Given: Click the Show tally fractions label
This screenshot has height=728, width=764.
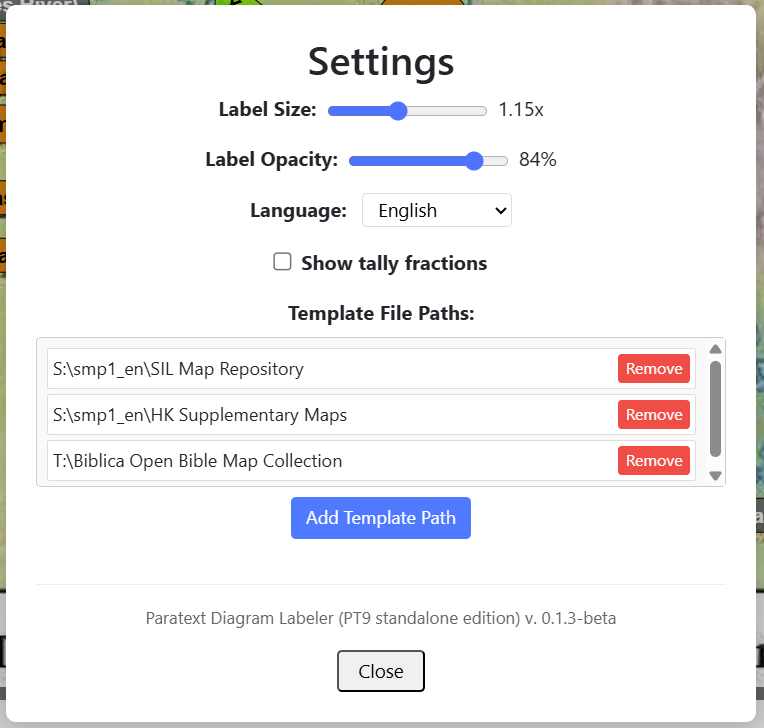Looking at the screenshot, I should (x=394, y=263).
